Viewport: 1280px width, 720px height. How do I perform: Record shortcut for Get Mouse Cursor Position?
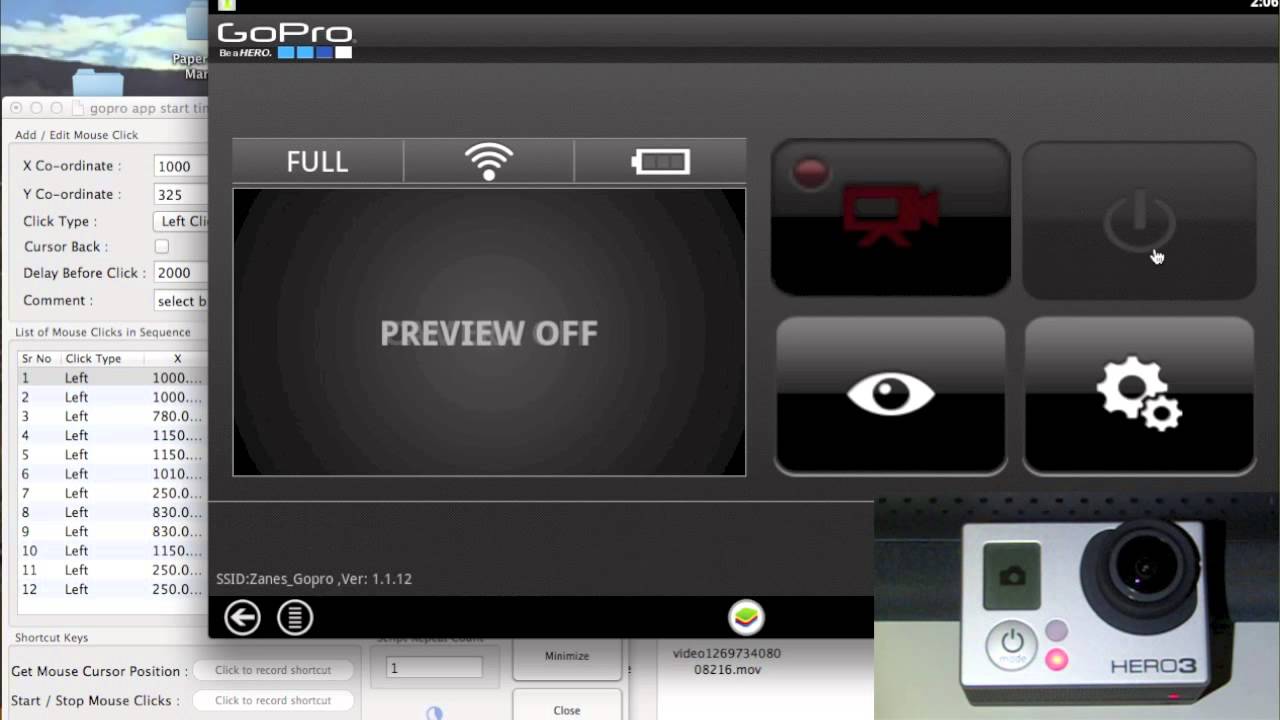(273, 670)
